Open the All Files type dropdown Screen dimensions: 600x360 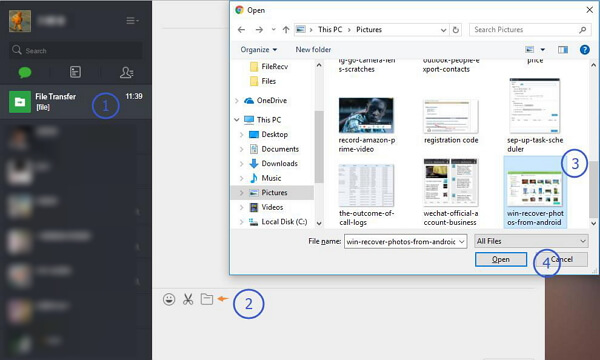tap(531, 241)
